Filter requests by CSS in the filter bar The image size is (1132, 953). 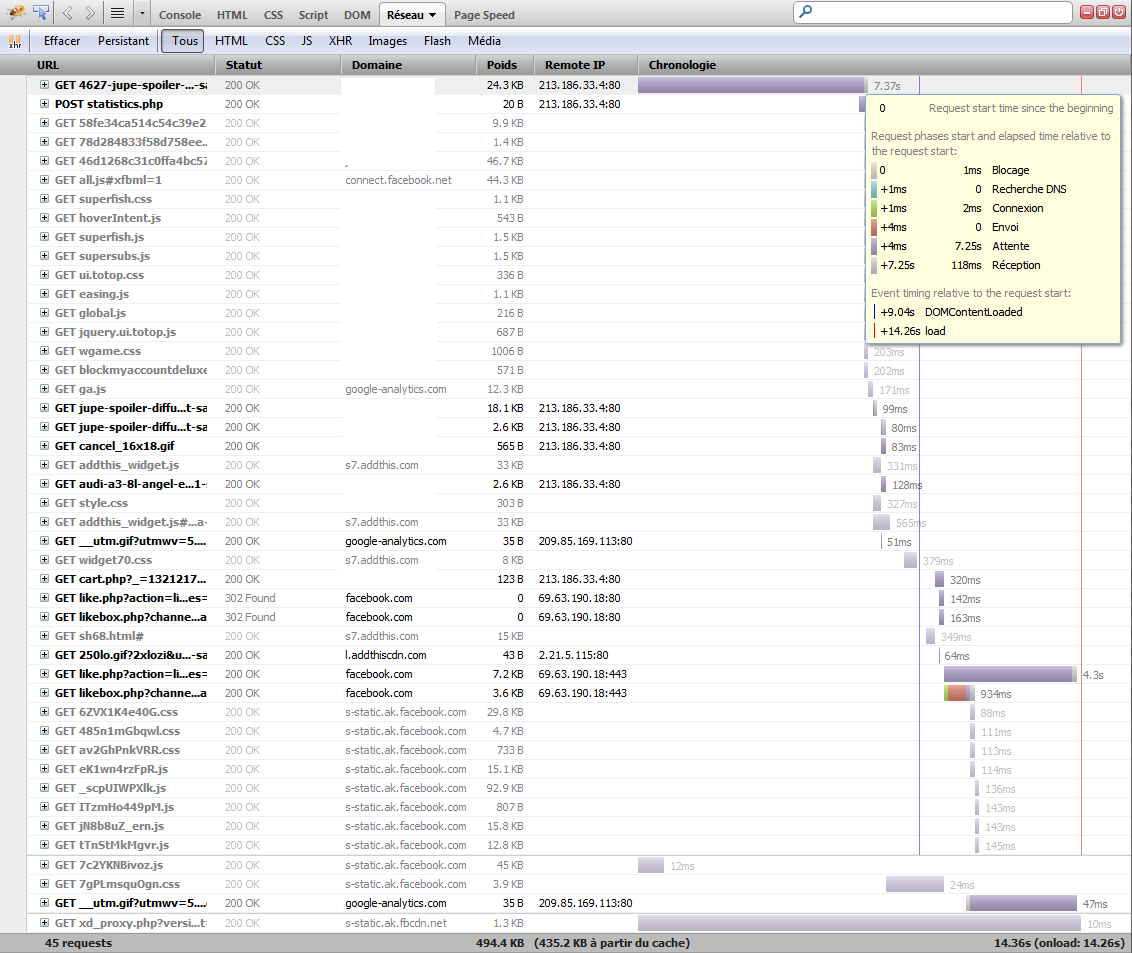click(275, 41)
